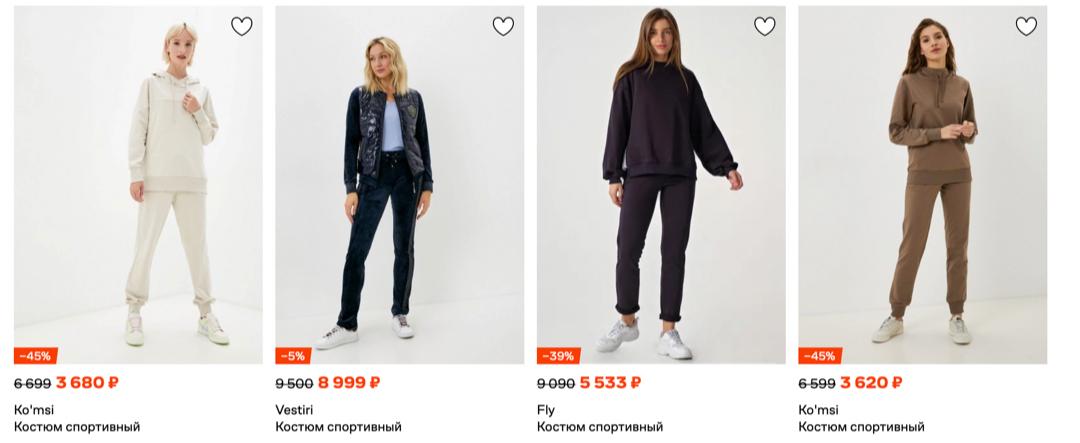Click the 3 680 ₽ discounted price
The image size is (1080, 443).
(87, 382)
